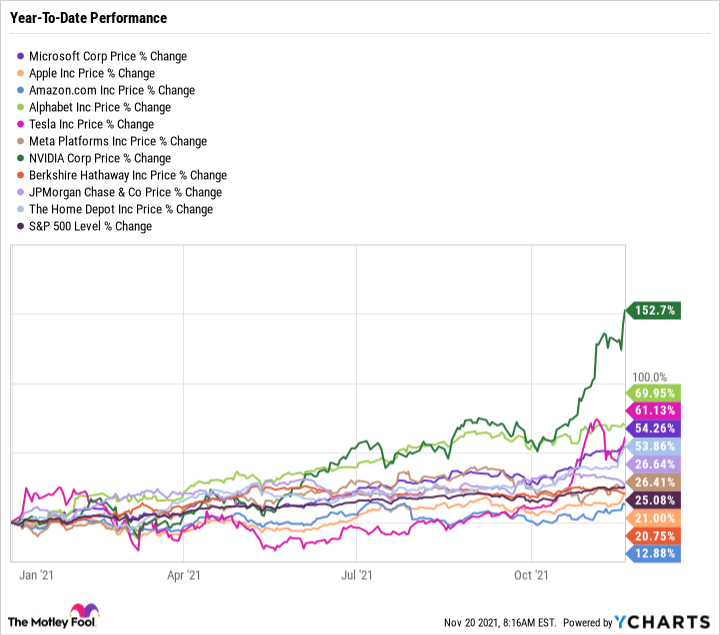720x635 pixels.
Task: Click the Tesla pink legend dot
Action: click(x=21, y=124)
